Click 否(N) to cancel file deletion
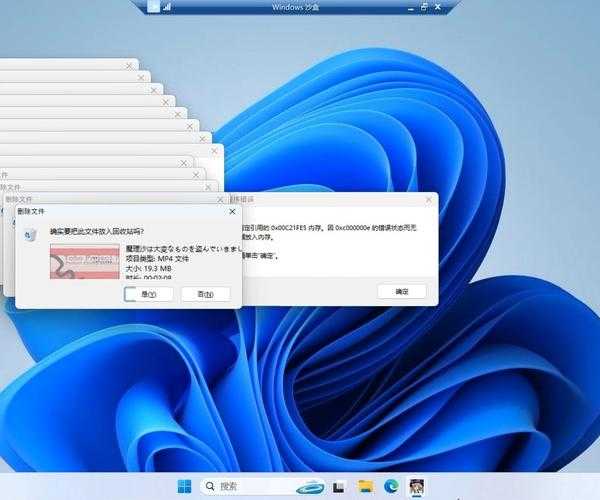The width and height of the screenshot is (600, 500). pos(205,294)
